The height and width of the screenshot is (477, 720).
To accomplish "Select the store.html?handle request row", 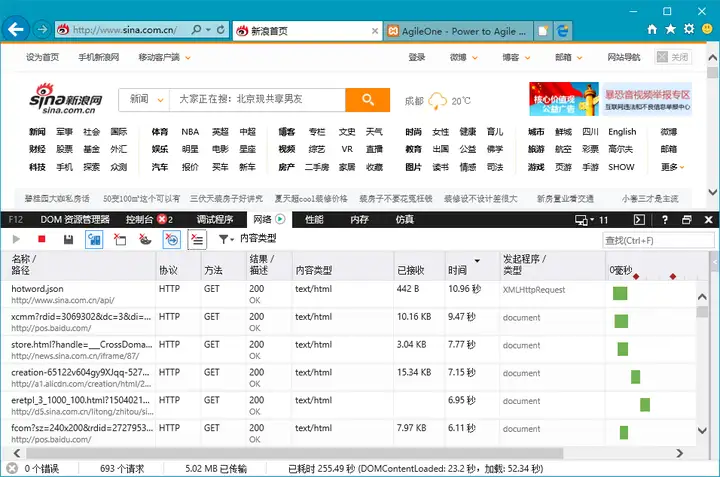I will [348, 350].
